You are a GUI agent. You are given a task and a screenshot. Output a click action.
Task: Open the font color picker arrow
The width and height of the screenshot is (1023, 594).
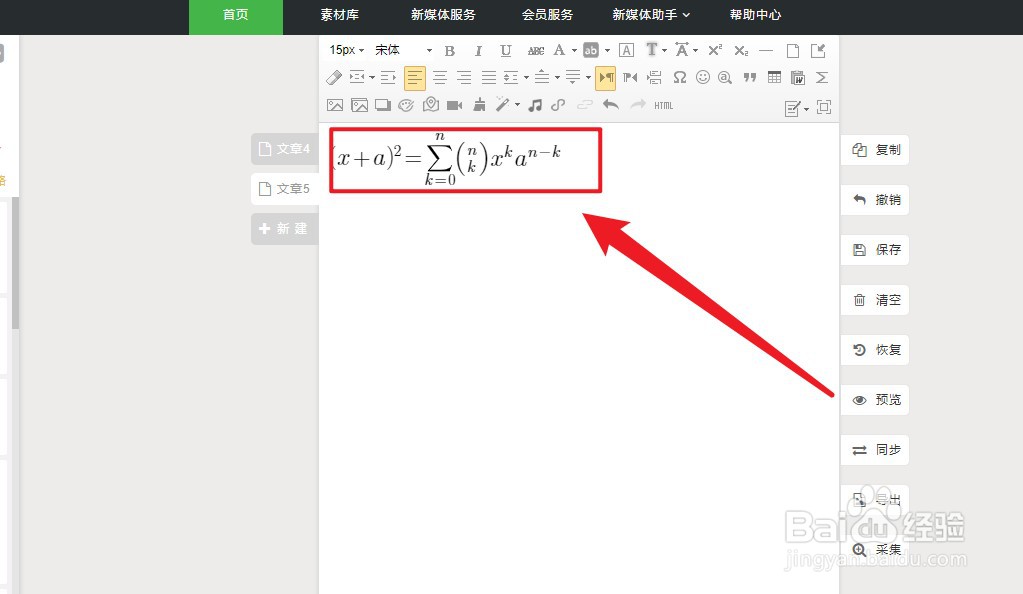[573, 50]
